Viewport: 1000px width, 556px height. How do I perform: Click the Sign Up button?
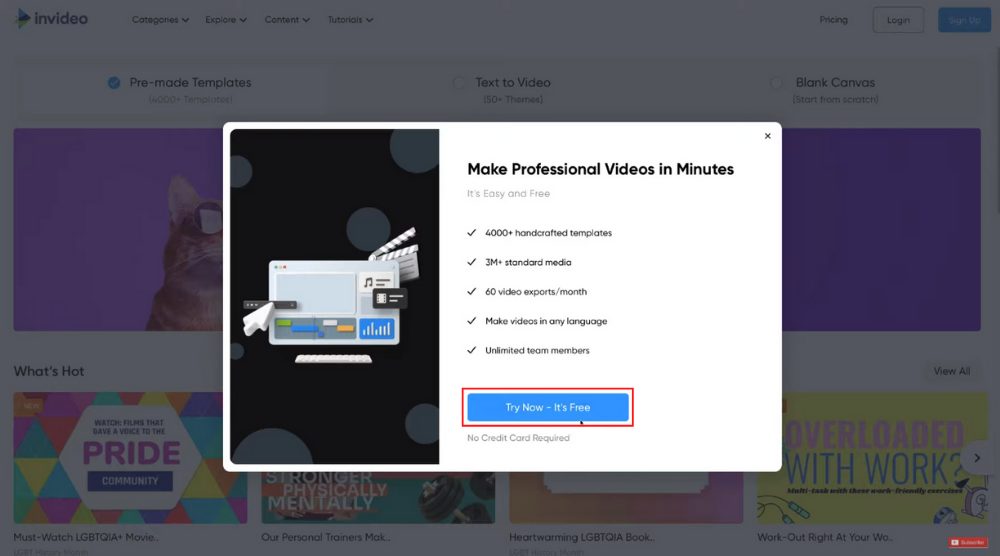coord(964,20)
